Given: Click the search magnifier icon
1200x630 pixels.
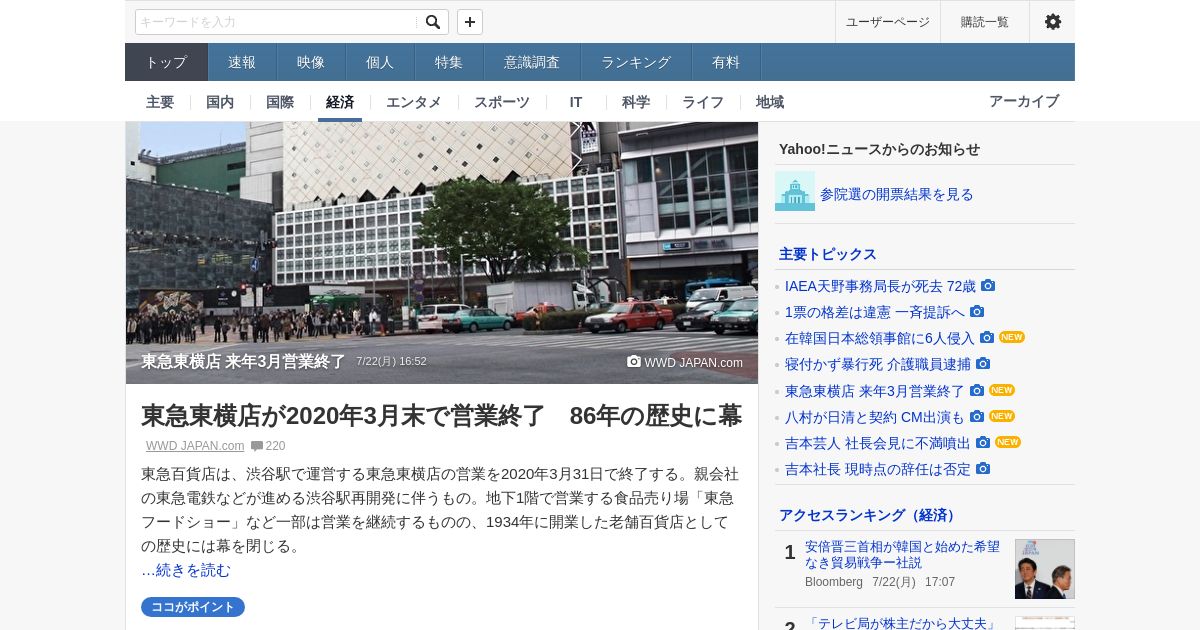Looking at the screenshot, I should pyautogui.click(x=433, y=22).
